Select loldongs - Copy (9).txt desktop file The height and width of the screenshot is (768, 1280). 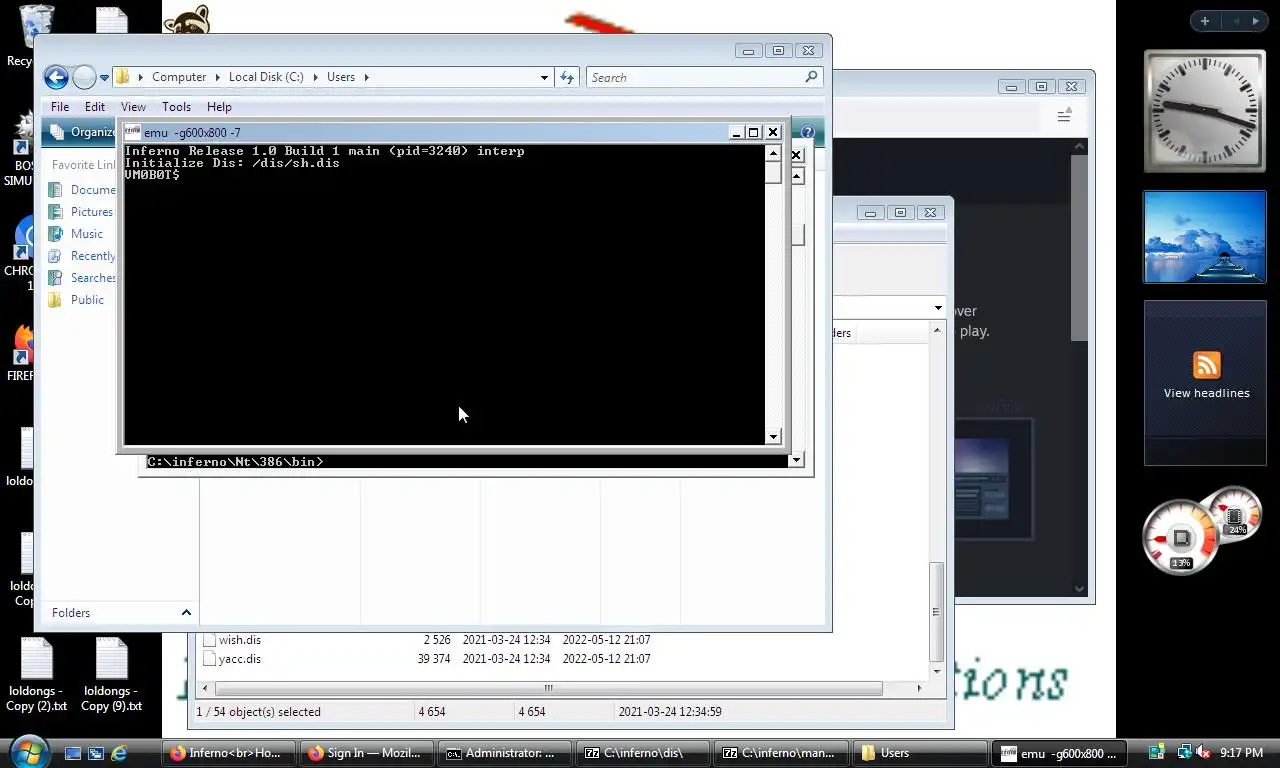click(x=111, y=676)
